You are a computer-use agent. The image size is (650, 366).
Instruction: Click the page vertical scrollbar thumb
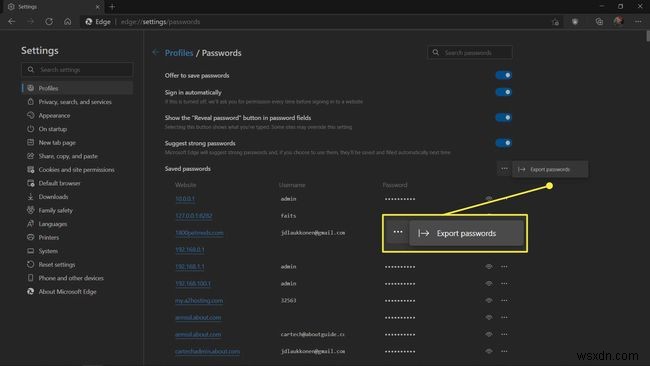click(x=648, y=36)
